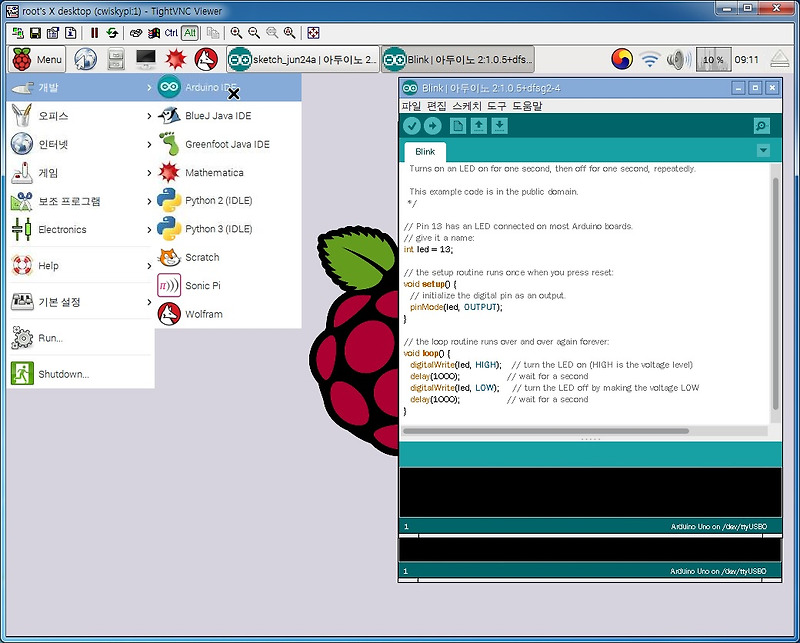This screenshot has height=643, width=800.
Task: Expand the 게임 menu category
Action: (80, 173)
